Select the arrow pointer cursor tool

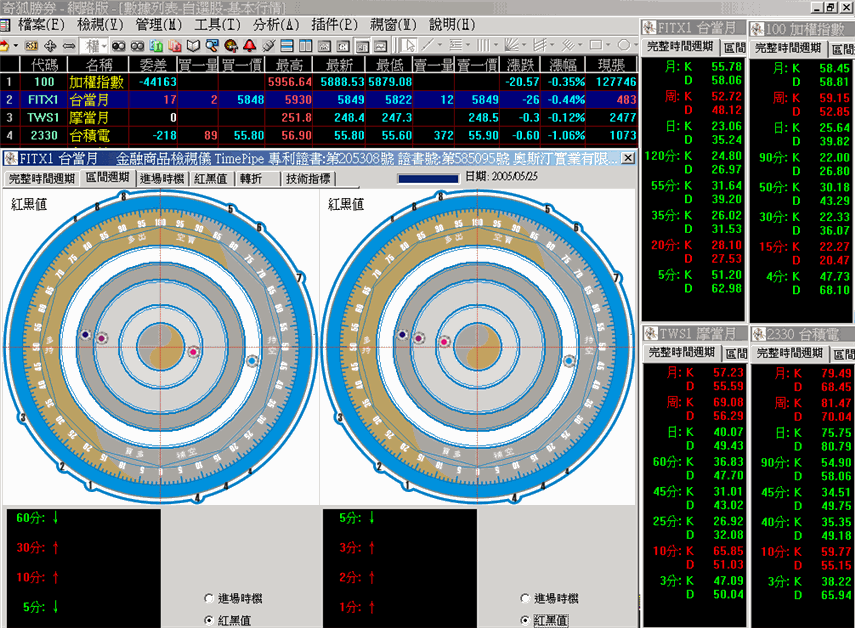(x=409, y=46)
